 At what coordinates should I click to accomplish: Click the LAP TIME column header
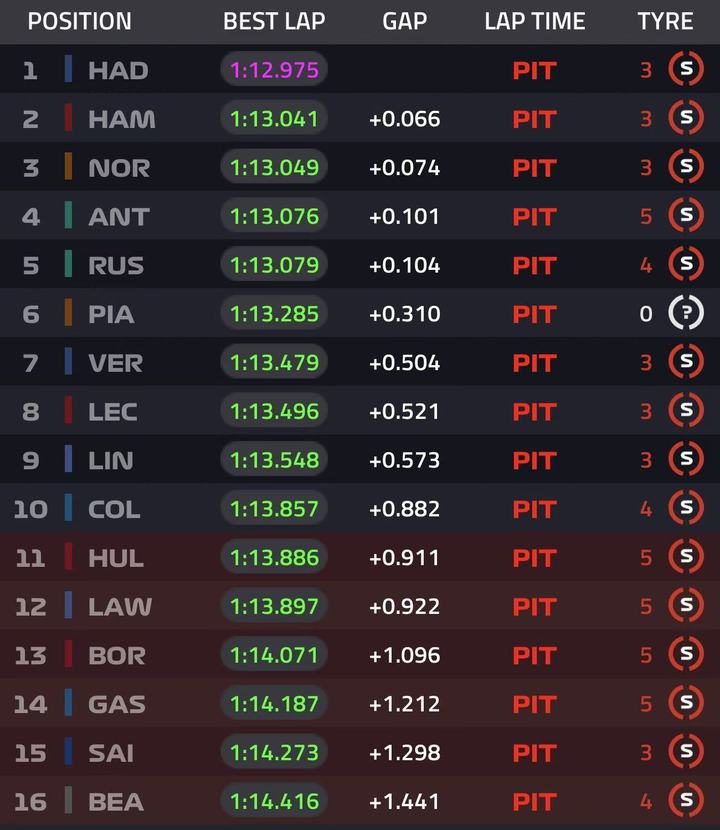pyautogui.click(x=535, y=21)
